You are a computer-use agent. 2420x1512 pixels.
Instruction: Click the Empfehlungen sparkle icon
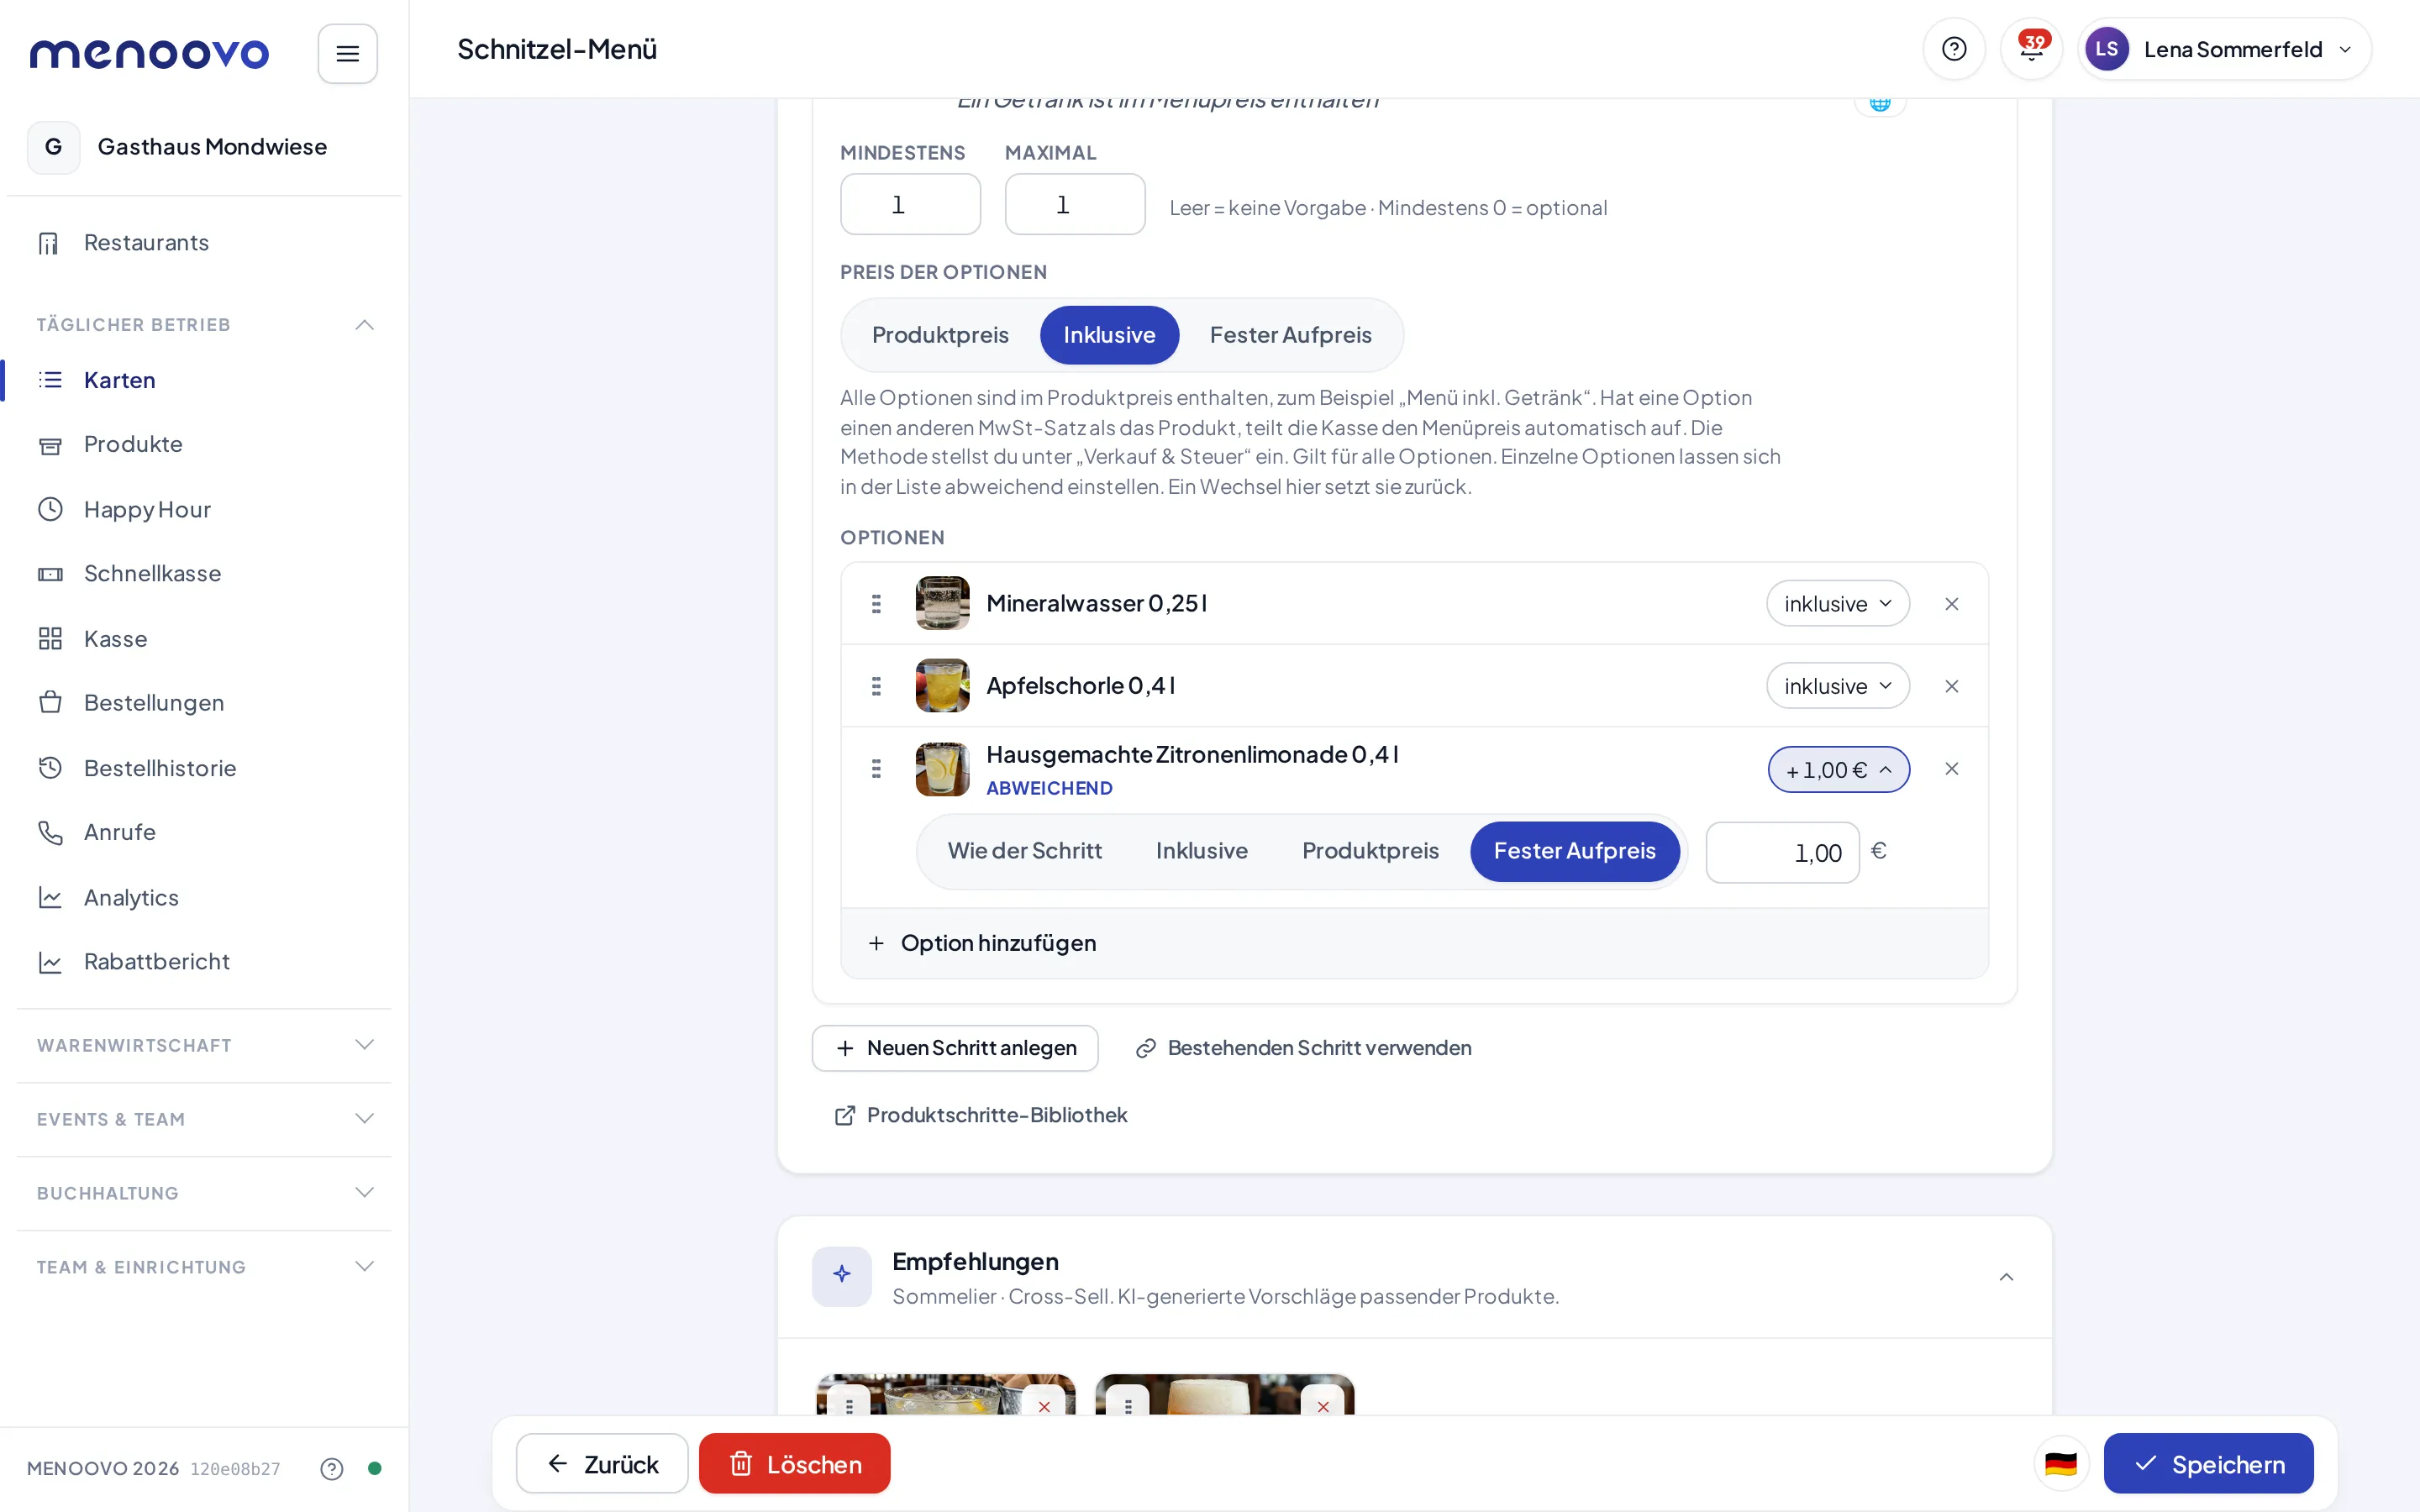pyautogui.click(x=842, y=1276)
